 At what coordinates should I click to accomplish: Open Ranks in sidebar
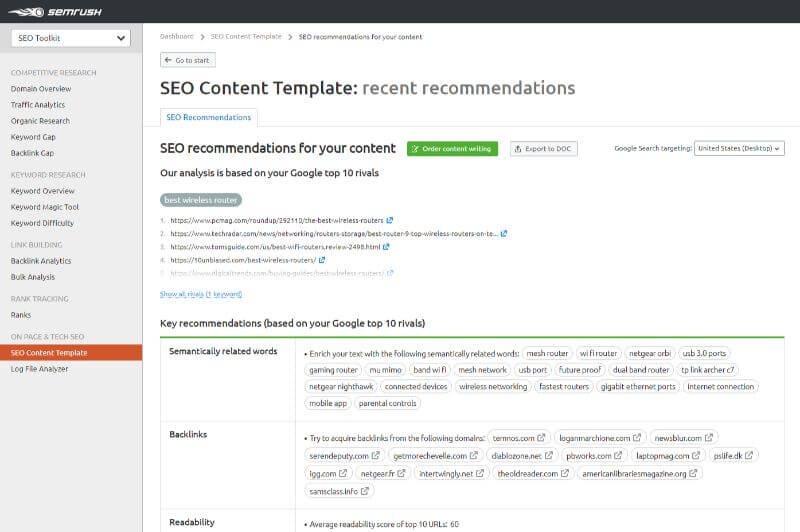pos(21,315)
